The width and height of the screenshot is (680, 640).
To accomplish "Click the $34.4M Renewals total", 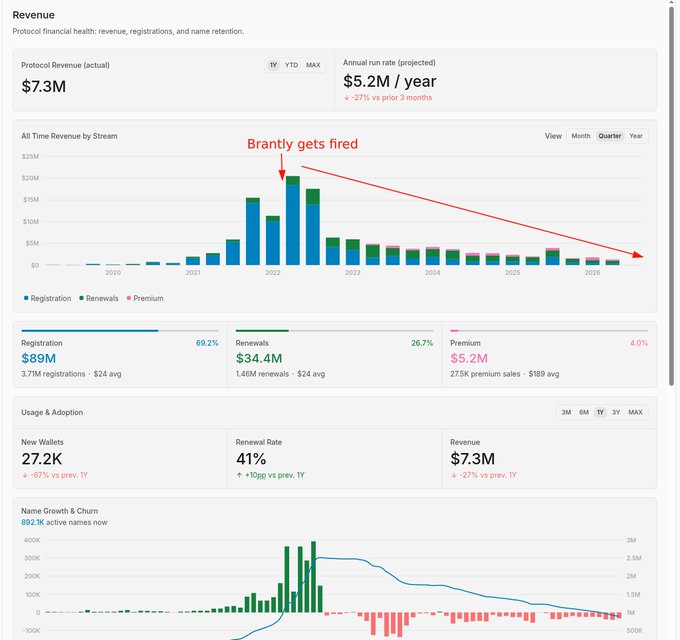I will [259, 358].
